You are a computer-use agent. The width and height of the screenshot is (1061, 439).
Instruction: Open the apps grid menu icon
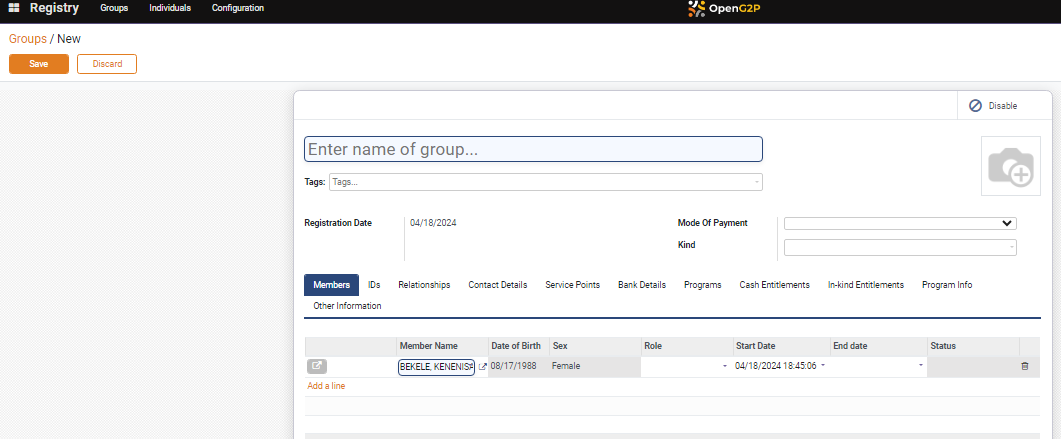(14, 8)
